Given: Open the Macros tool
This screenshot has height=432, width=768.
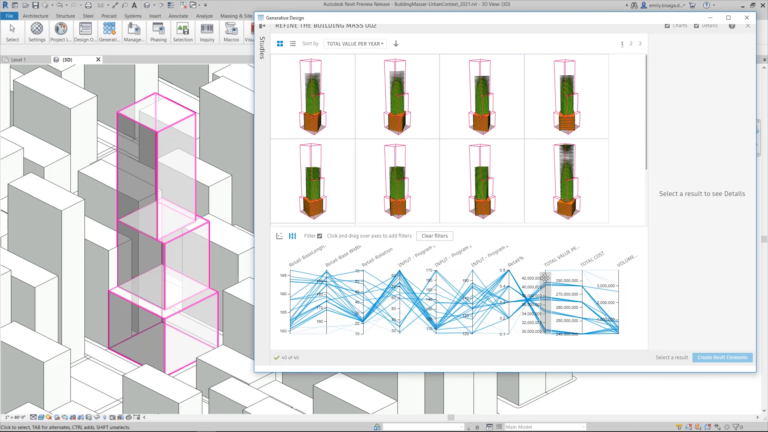Looking at the screenshot, I should [x=231, y=32].
